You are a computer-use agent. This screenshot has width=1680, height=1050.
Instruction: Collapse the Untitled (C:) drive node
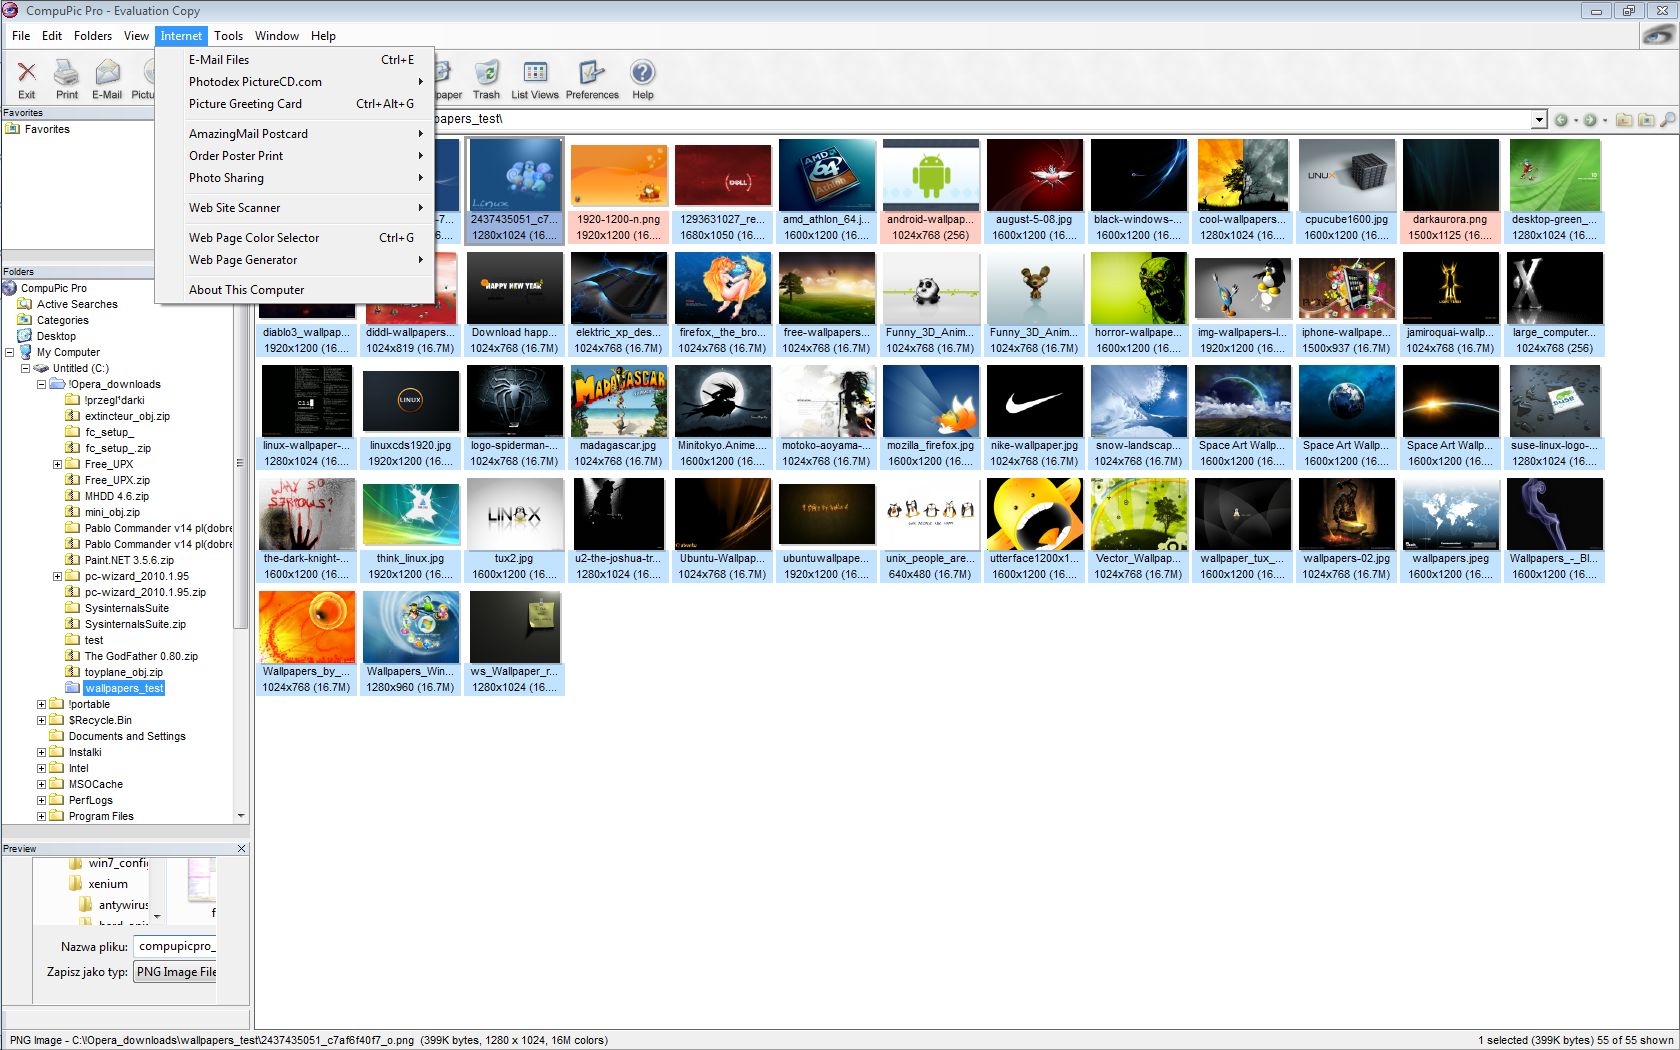26,368
